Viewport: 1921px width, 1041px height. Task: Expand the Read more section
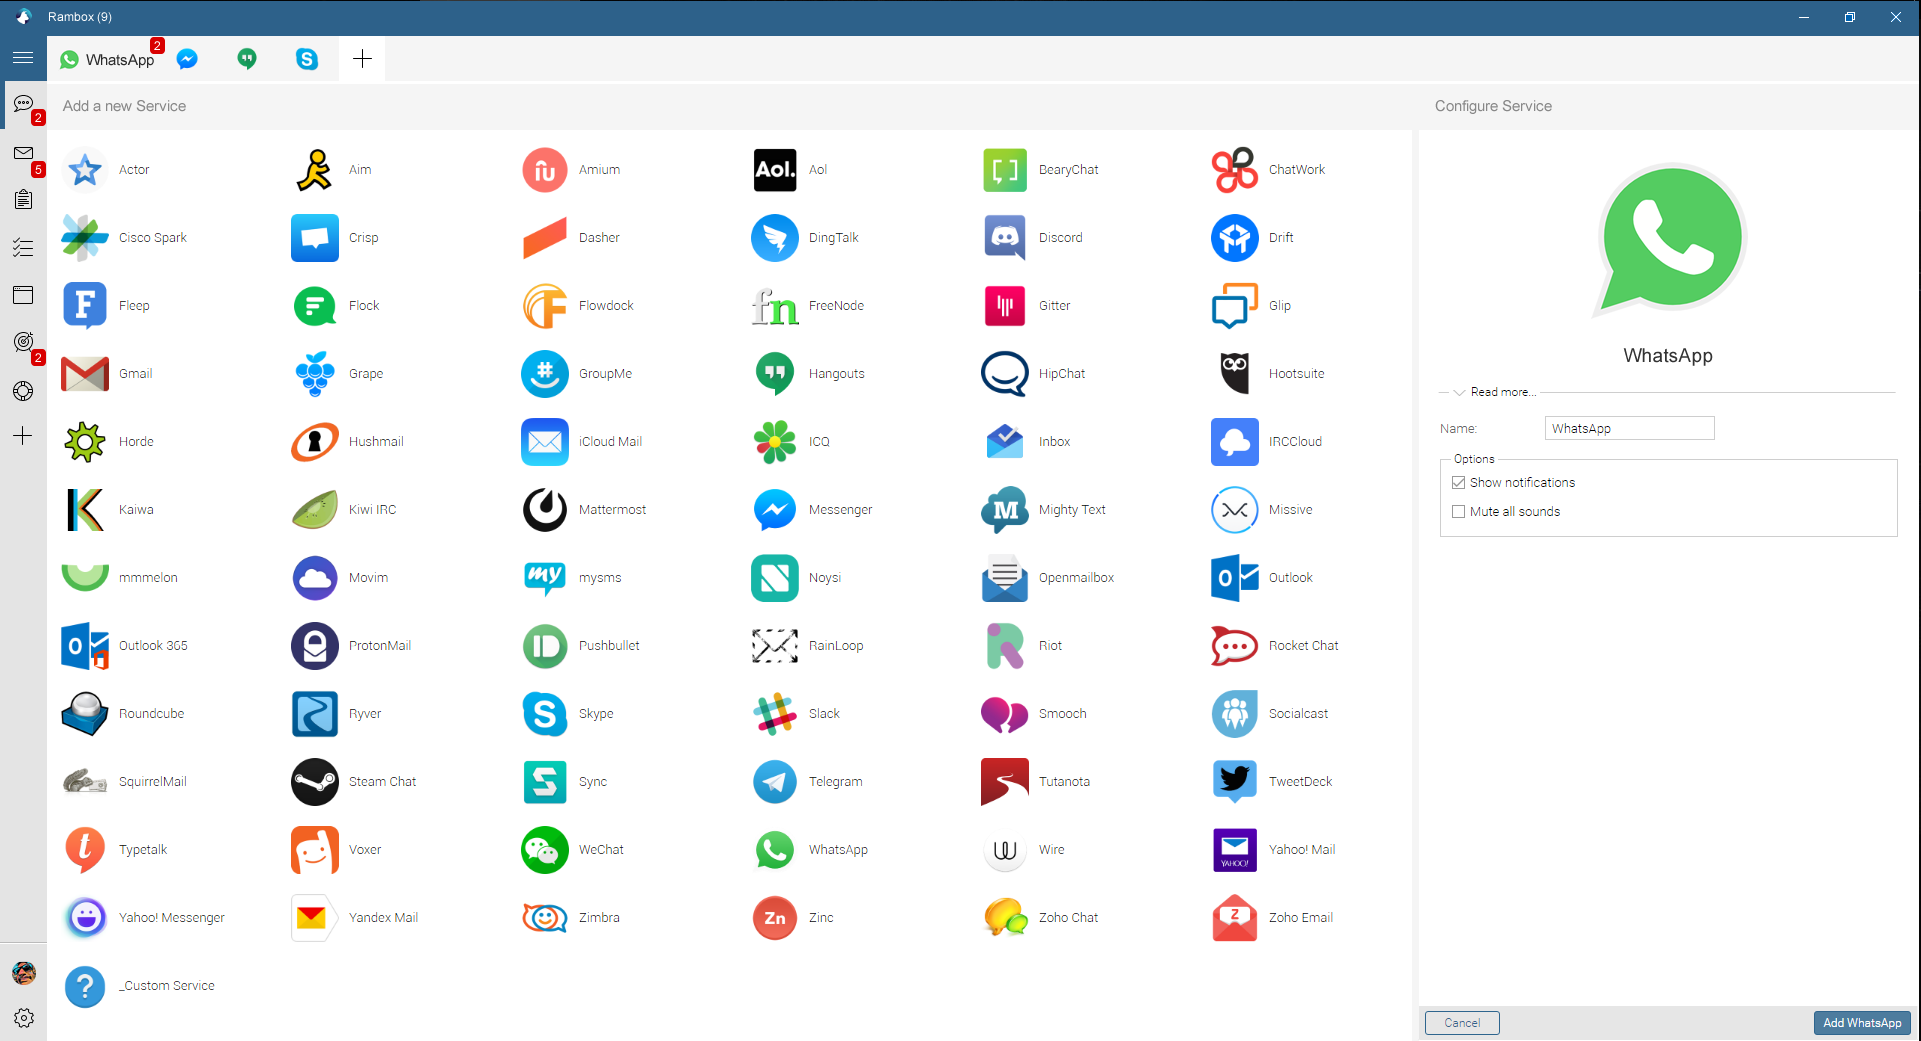[x=1494, y=392]
